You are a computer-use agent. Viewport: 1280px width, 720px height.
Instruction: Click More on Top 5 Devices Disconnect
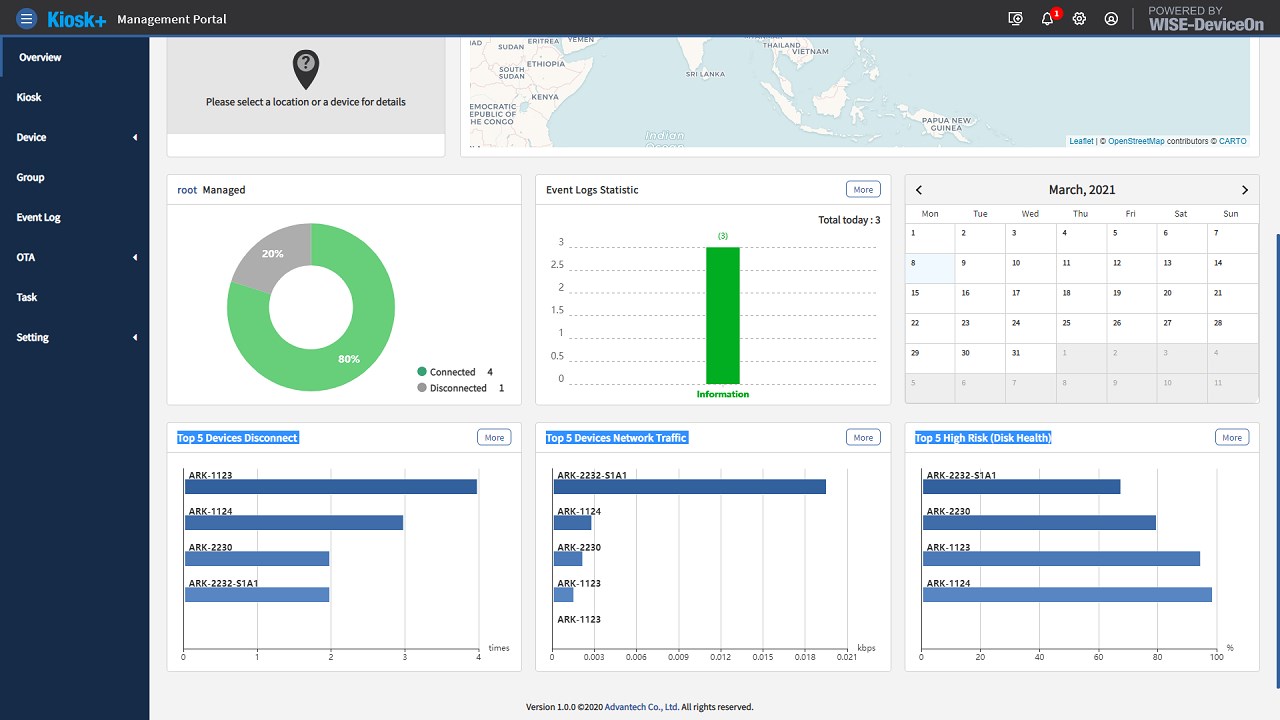(494, 437)
